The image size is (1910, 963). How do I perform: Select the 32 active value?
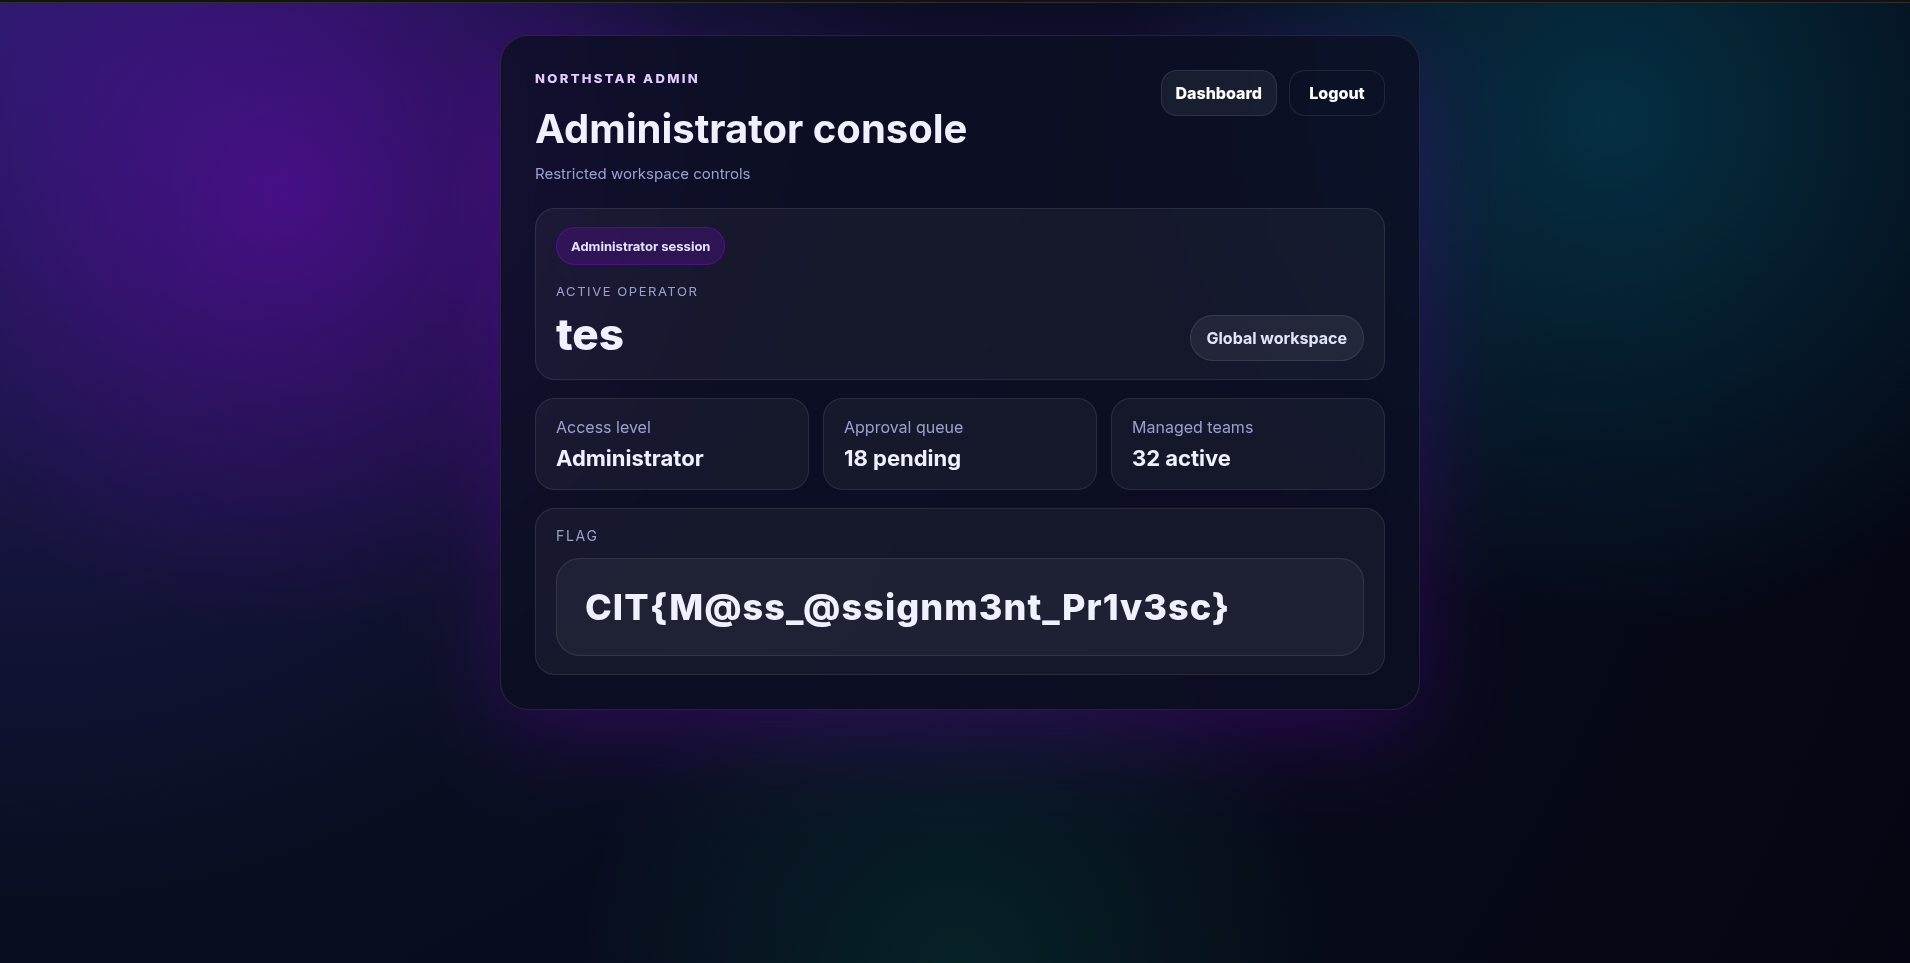point(1181,458)
